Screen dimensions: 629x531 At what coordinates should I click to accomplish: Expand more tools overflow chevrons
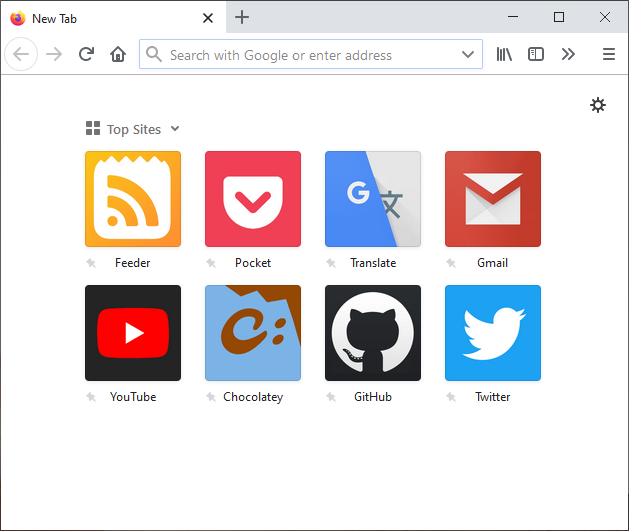coord(568,54)
